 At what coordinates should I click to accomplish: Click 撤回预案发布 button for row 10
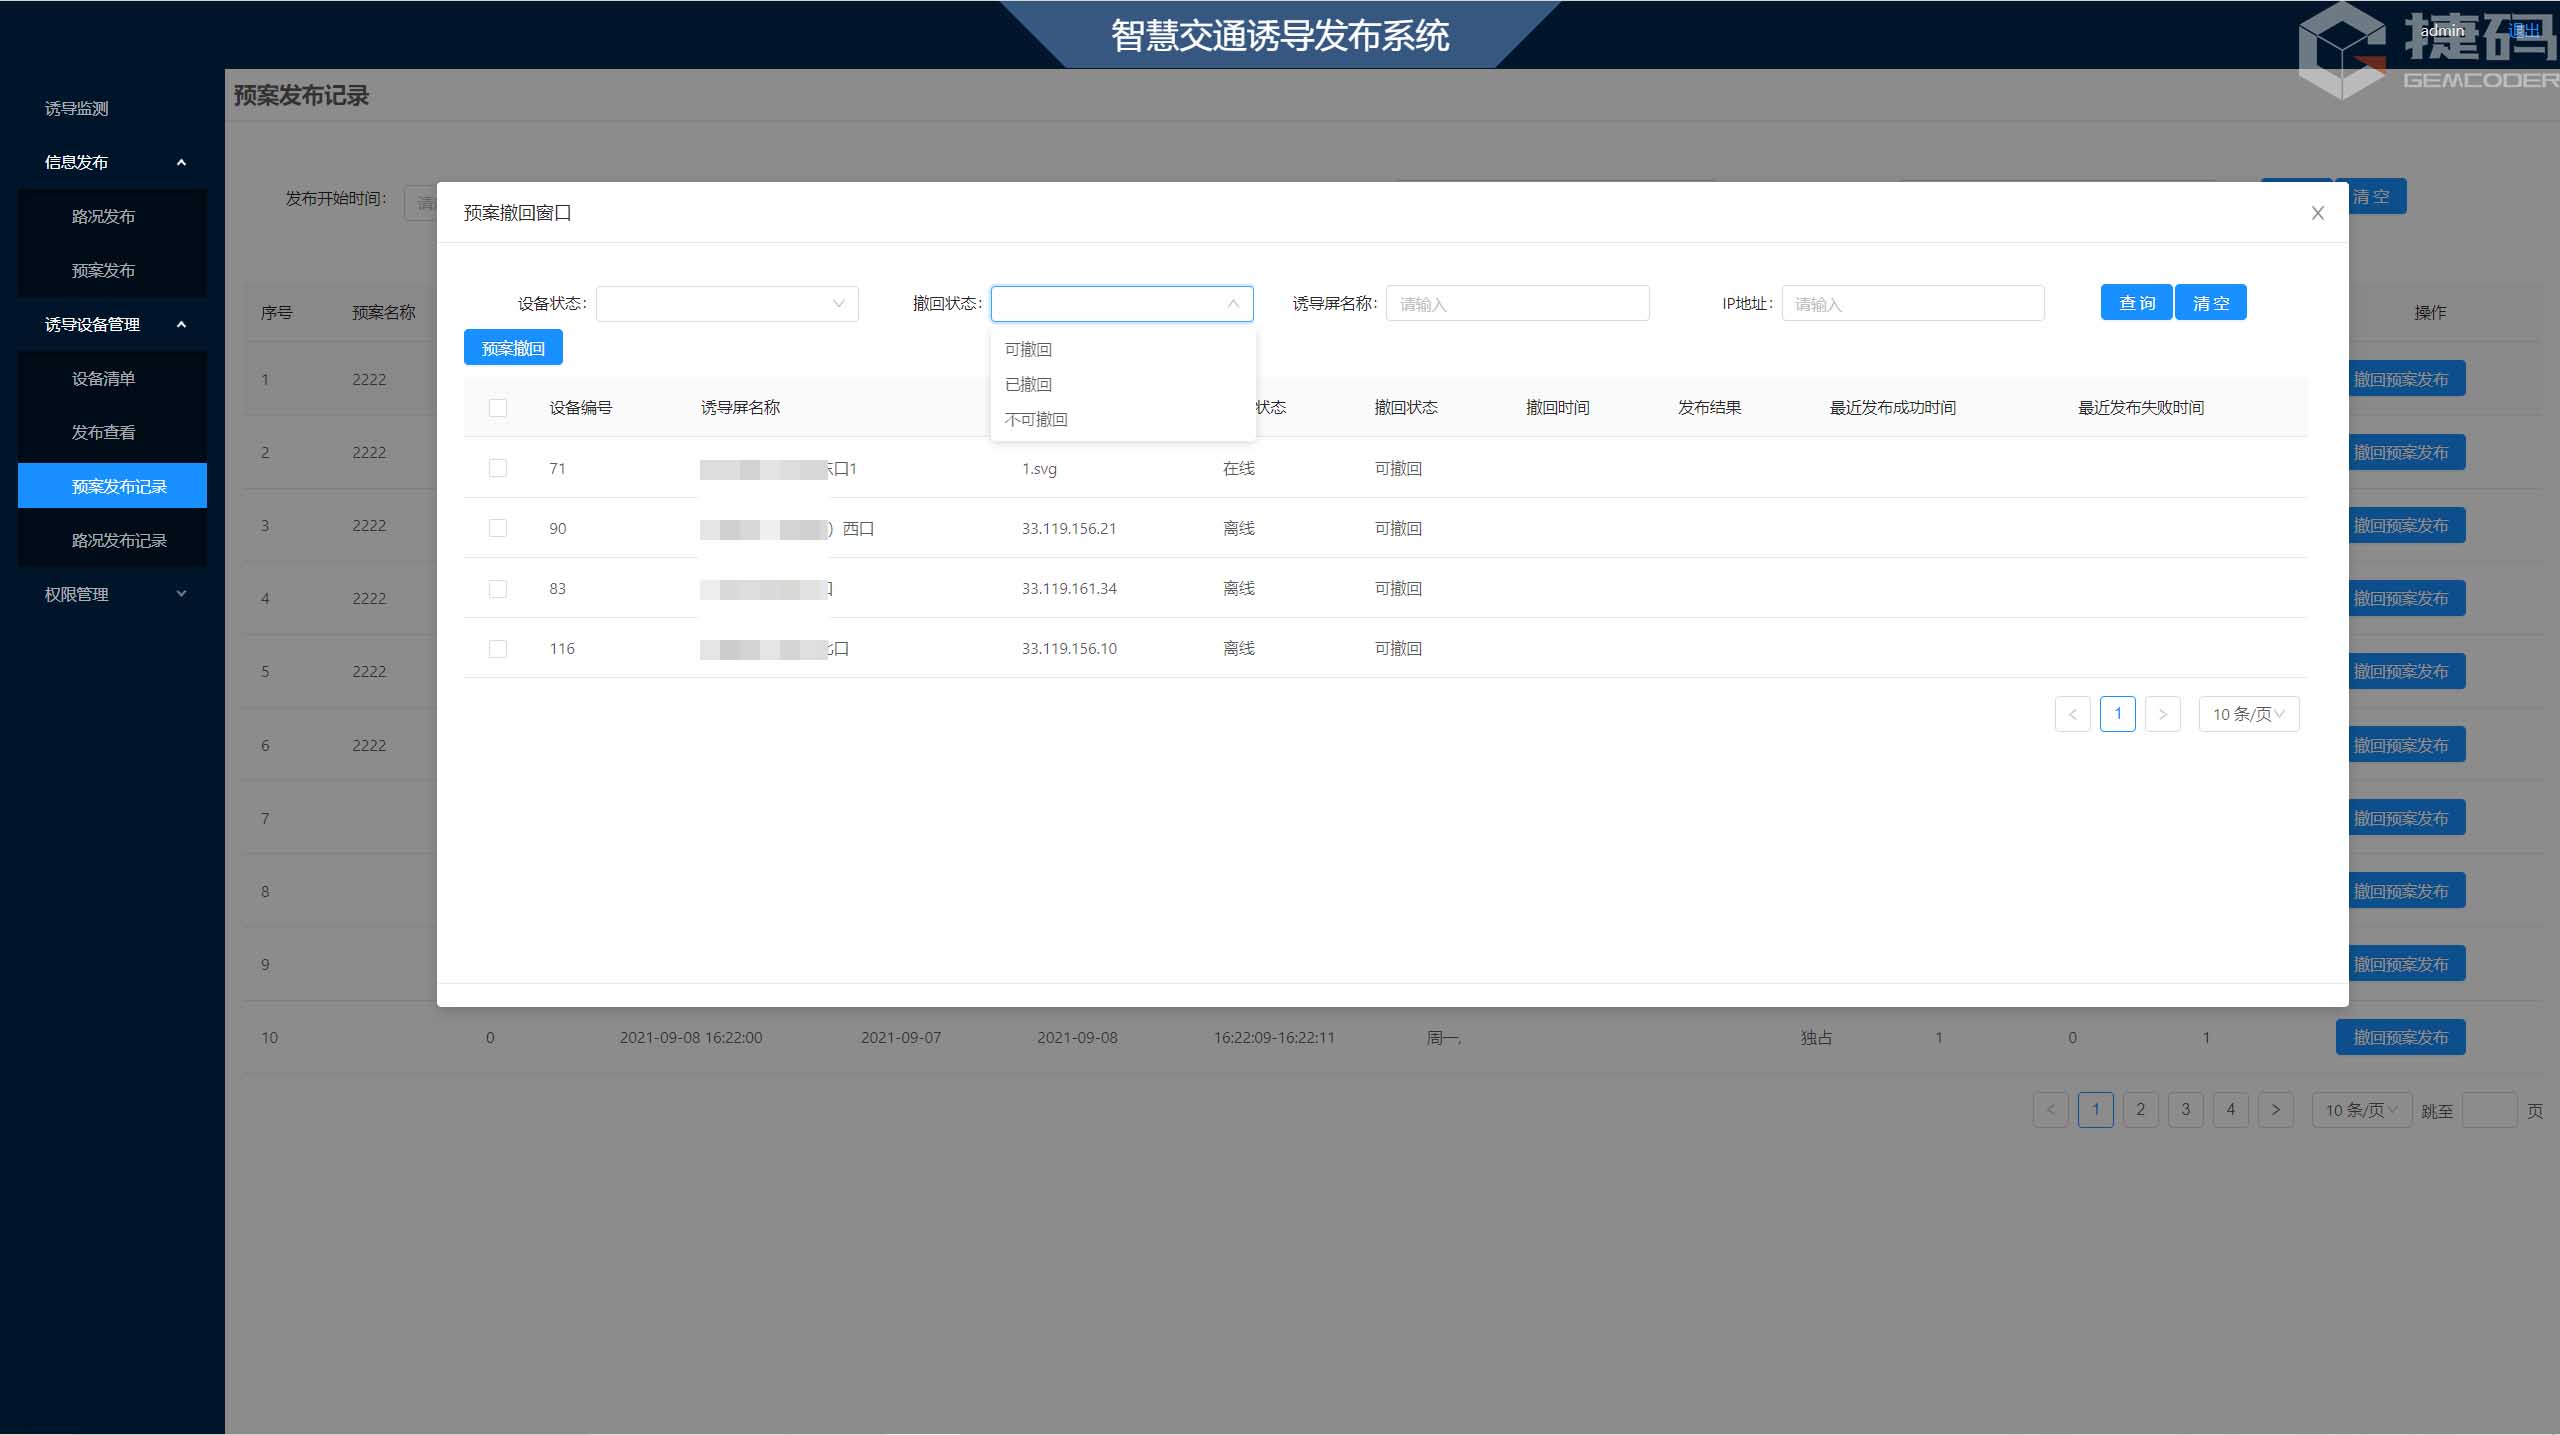click(x=2400, y=1037)
